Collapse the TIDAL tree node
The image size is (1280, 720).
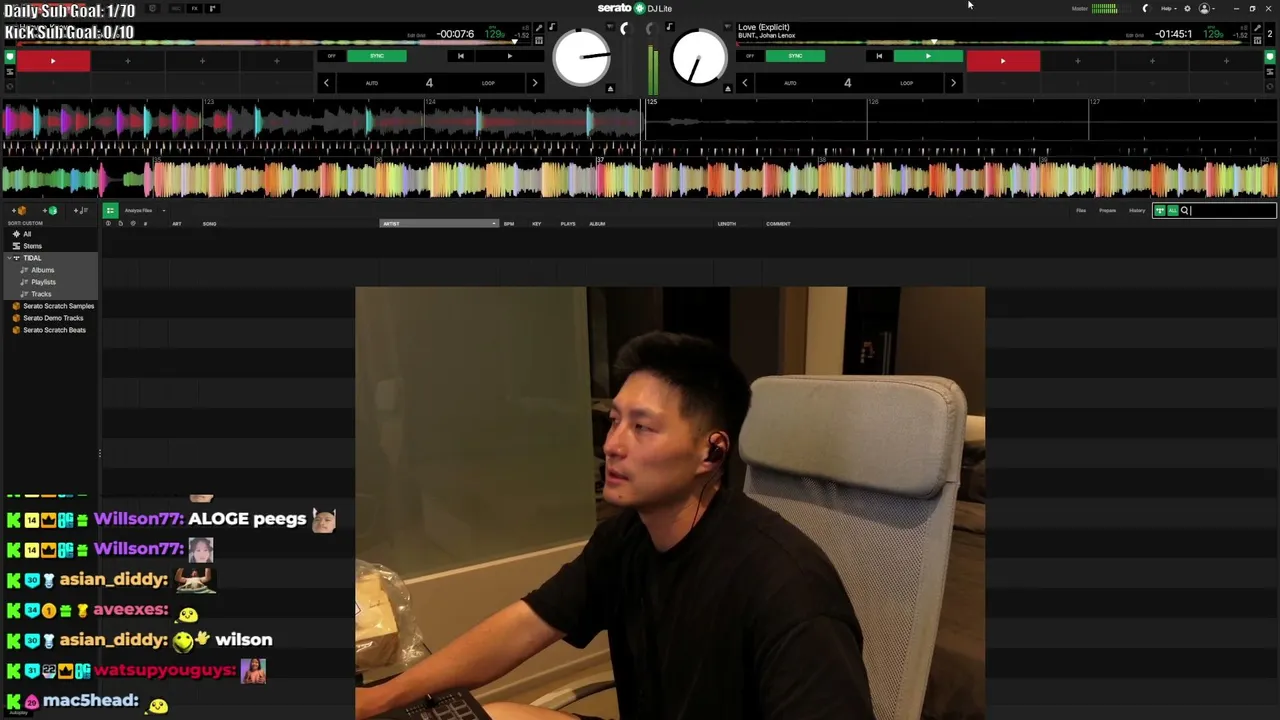click(8, 258)
